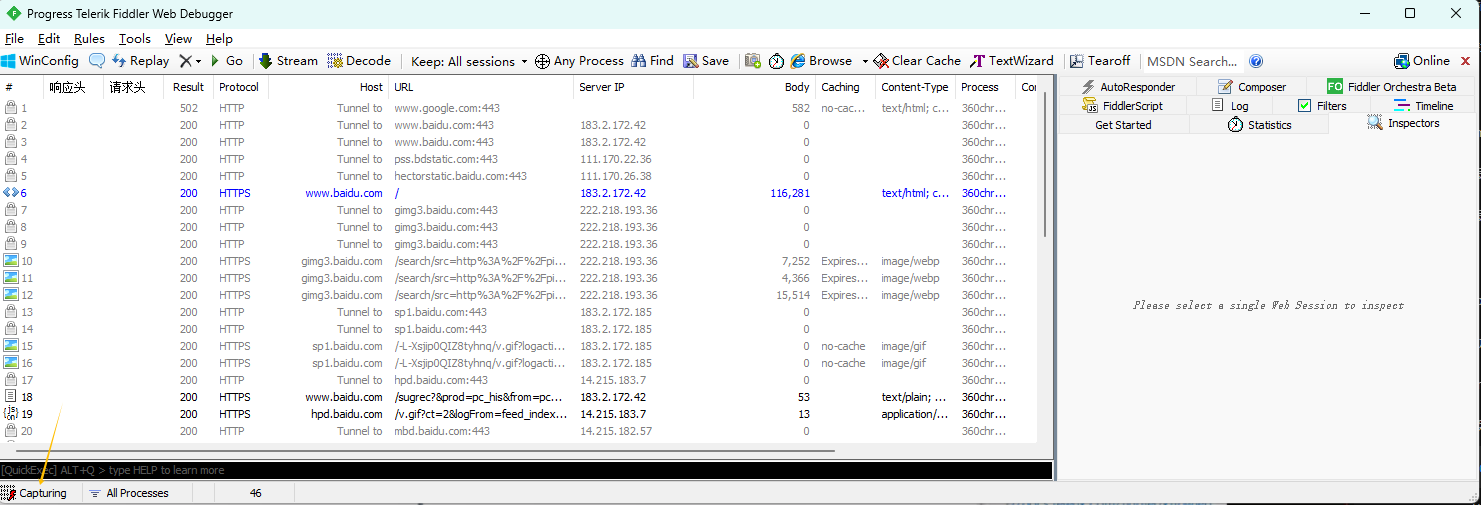Expand the Browse dropdown arrow
This screenshot has width=1481, height=505.
(x=865, y=61)
